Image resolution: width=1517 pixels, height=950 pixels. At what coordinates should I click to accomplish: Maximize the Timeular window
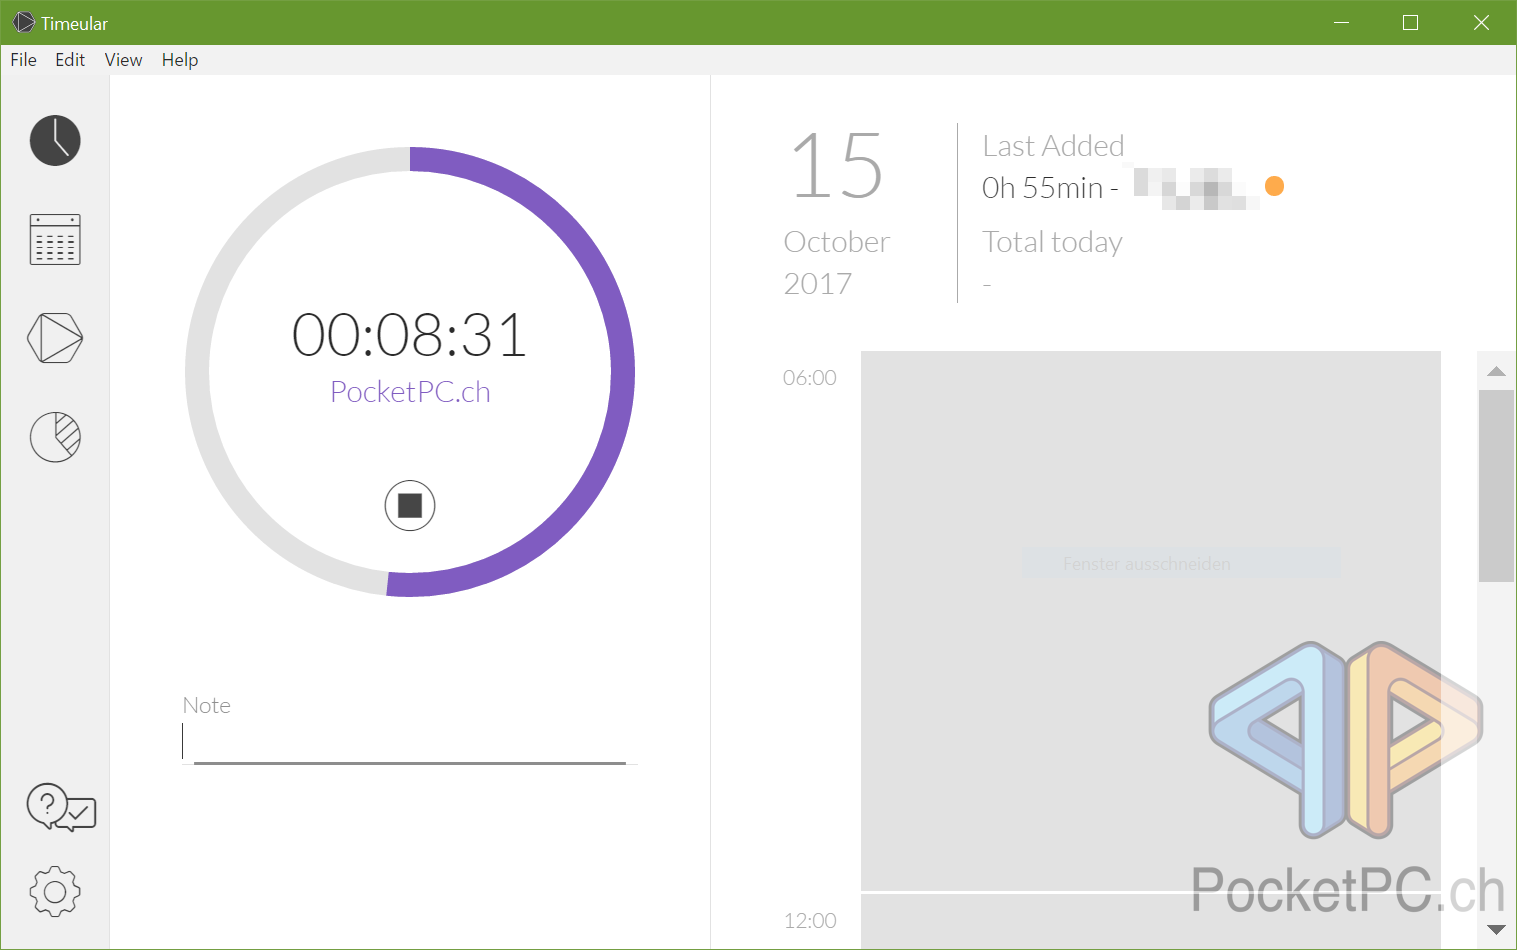(1410, 22)
